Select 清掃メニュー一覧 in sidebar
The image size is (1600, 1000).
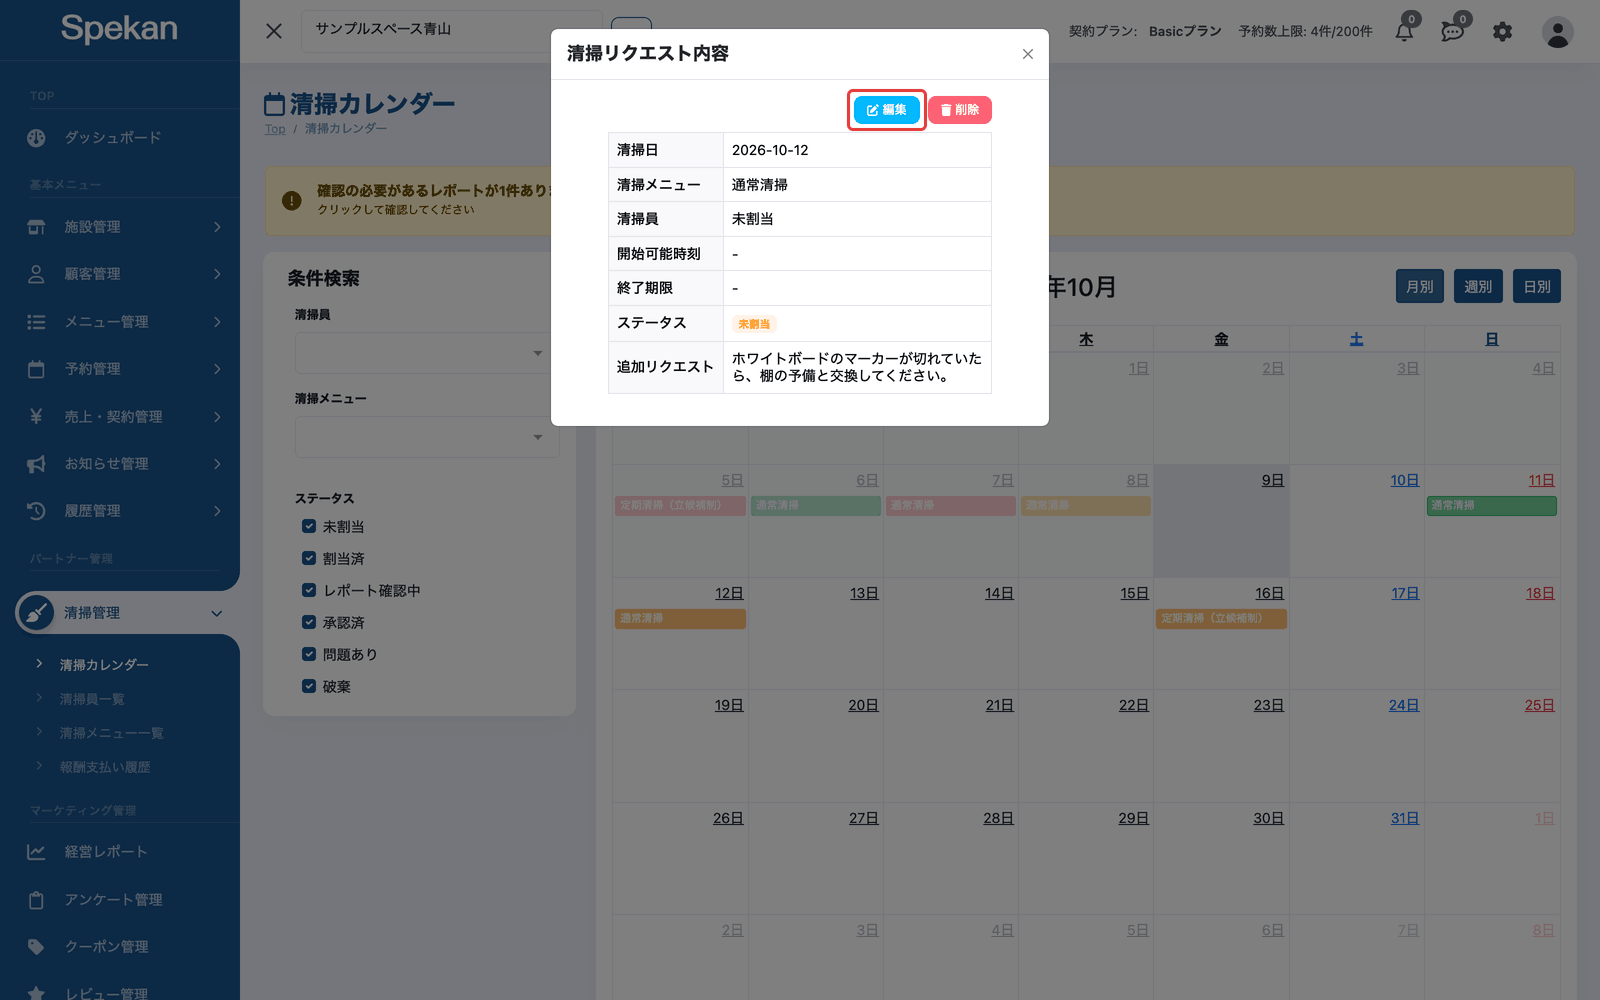tap(111, 733)
